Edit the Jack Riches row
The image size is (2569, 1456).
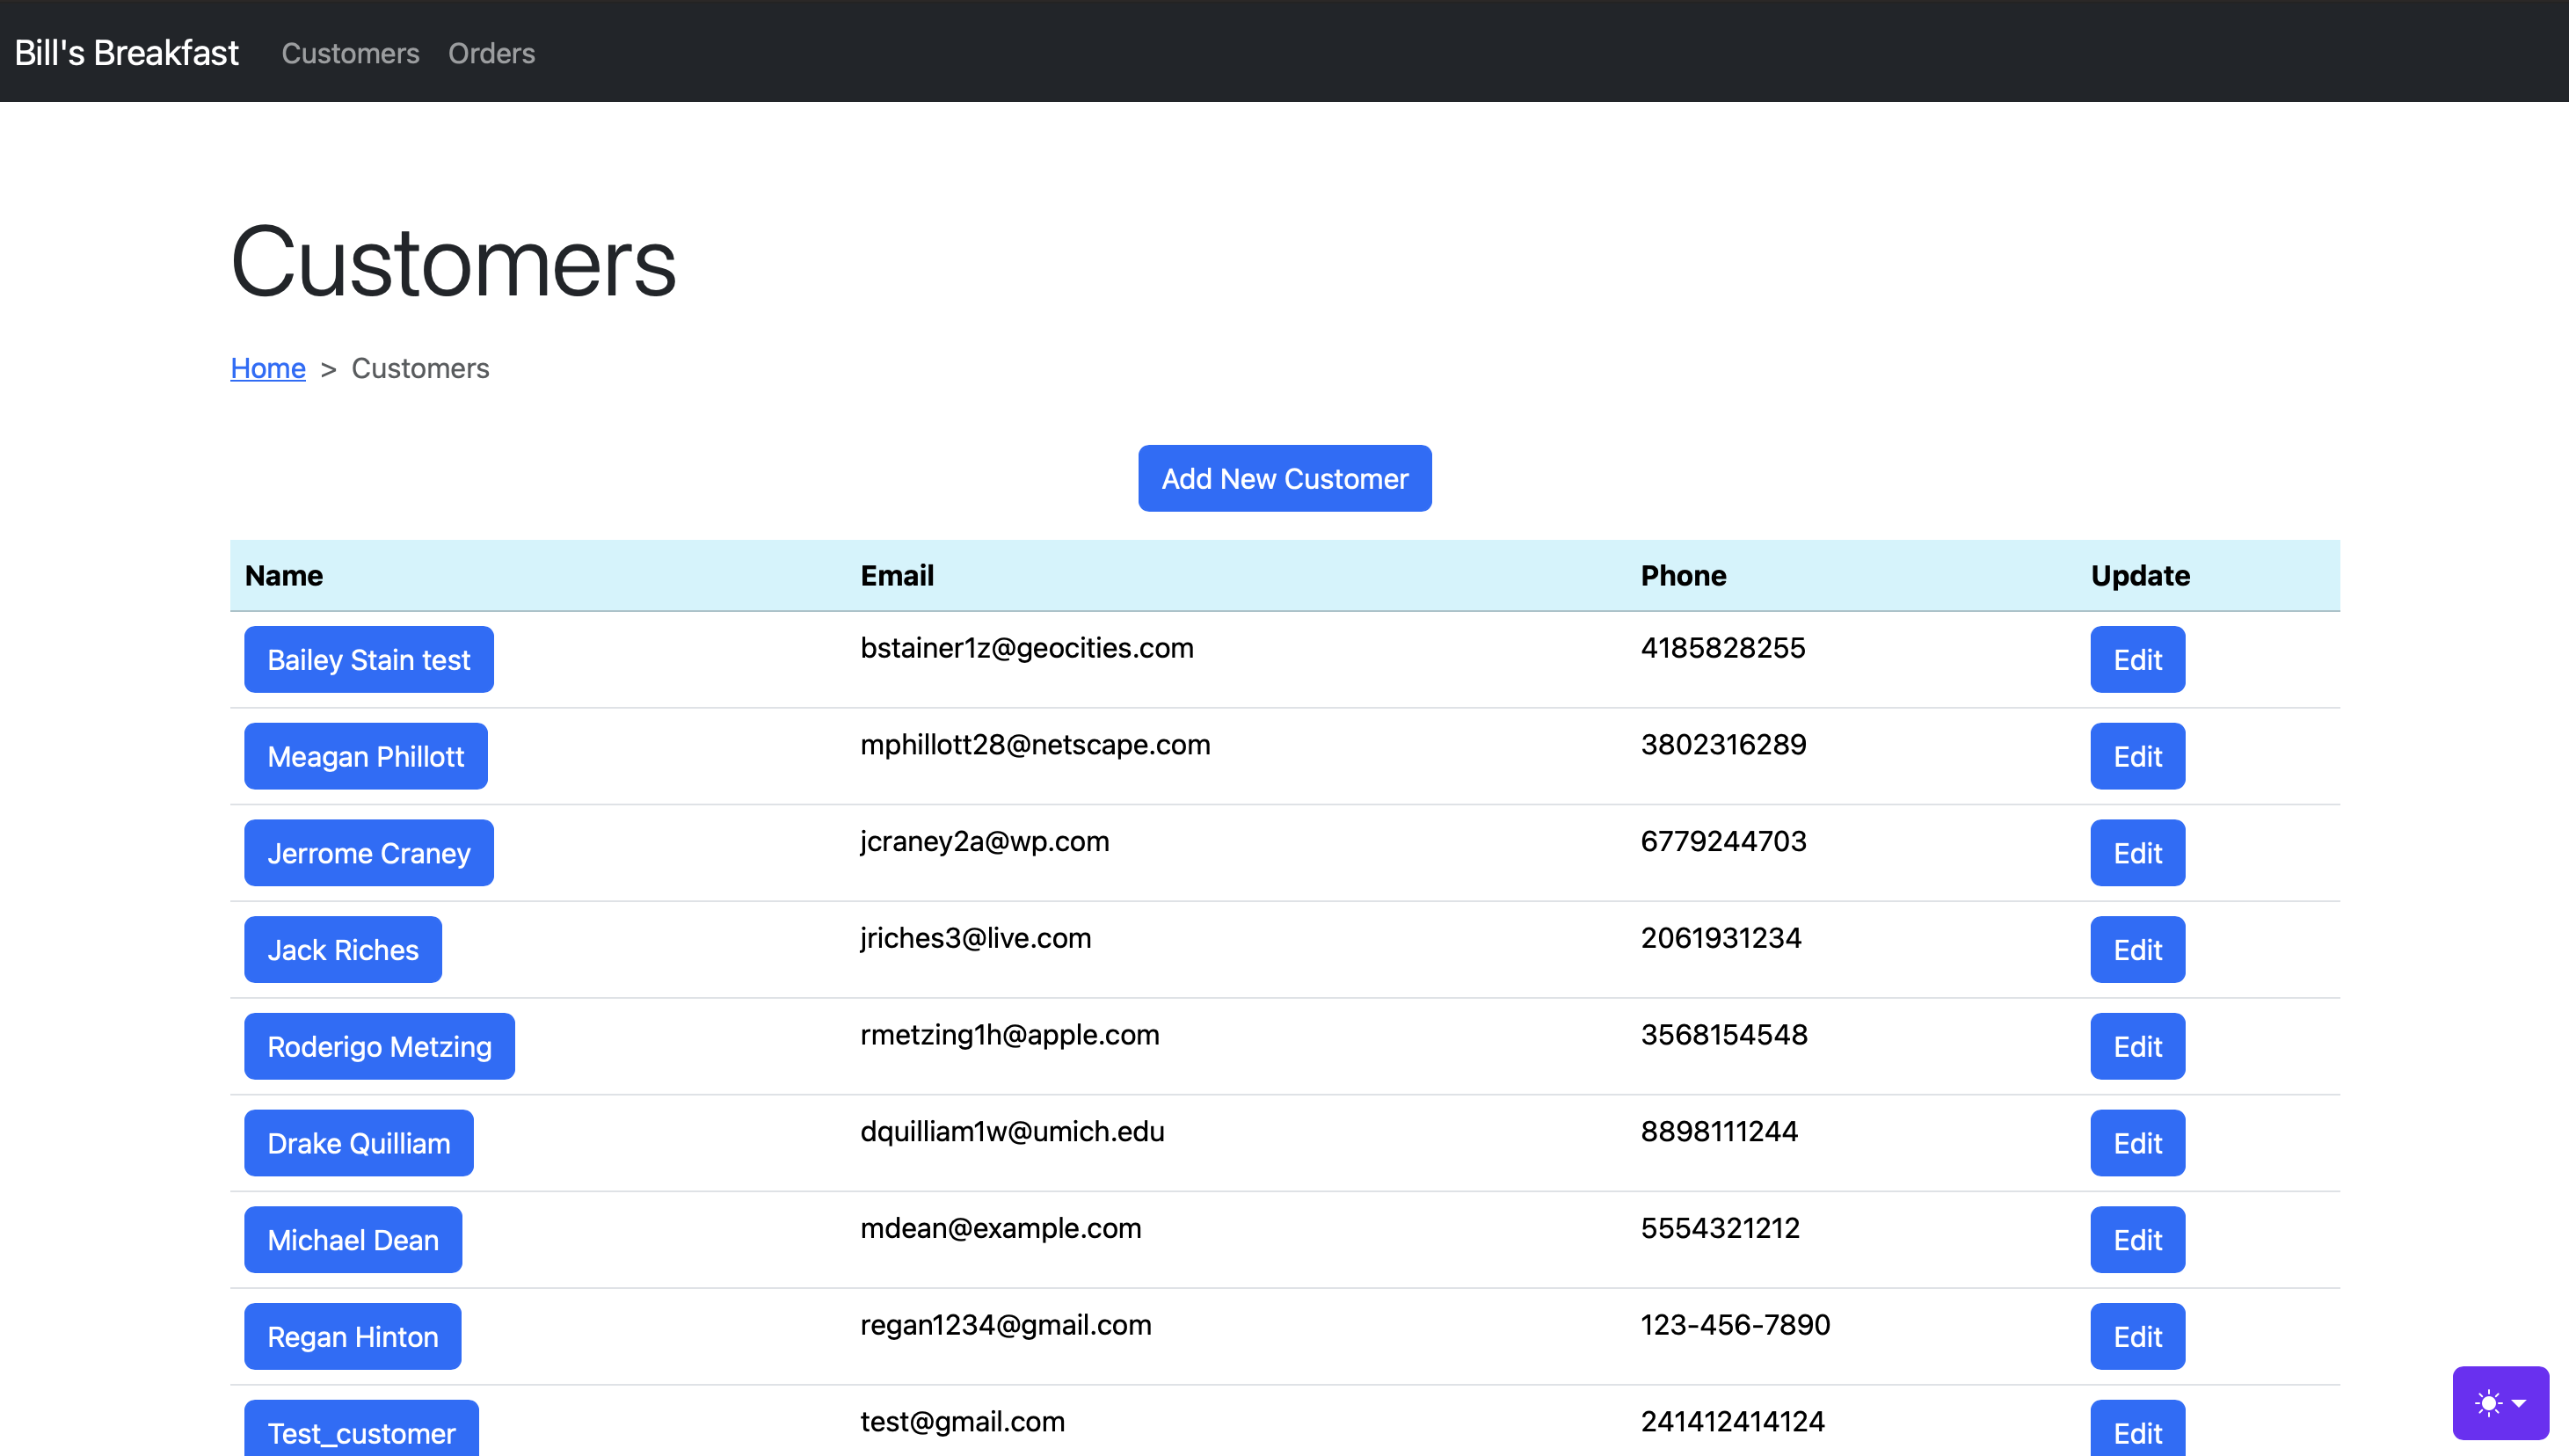(2137, 949)
